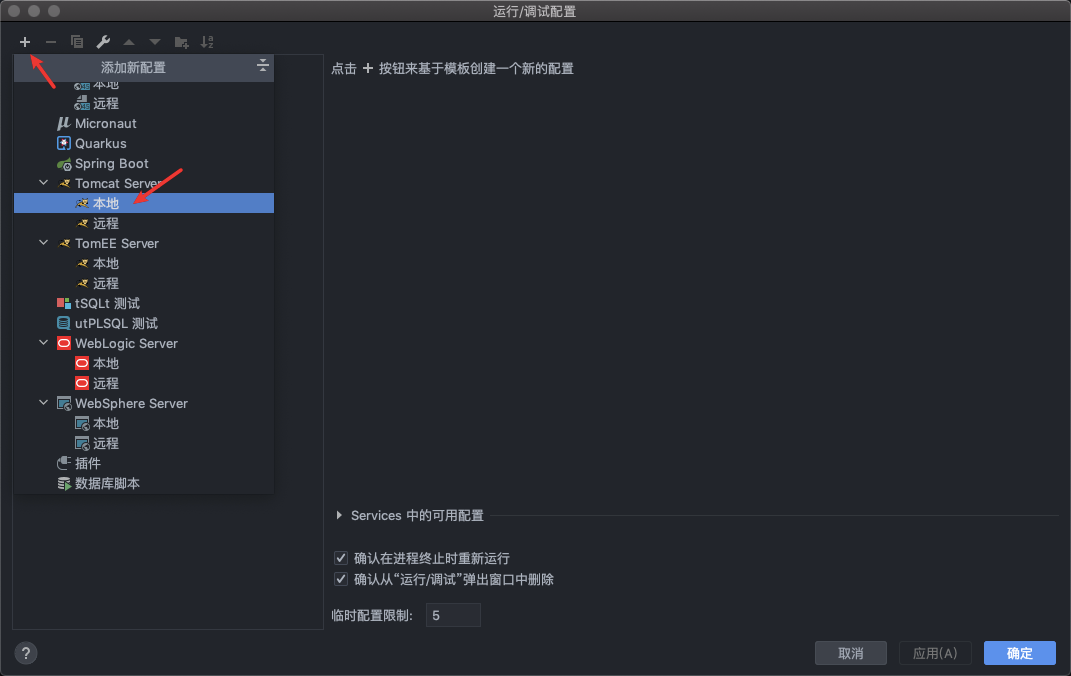Screen dimensions: 1071x676
Task: Select 远程 item above Micronaut
Action: (x=143, y=103)
